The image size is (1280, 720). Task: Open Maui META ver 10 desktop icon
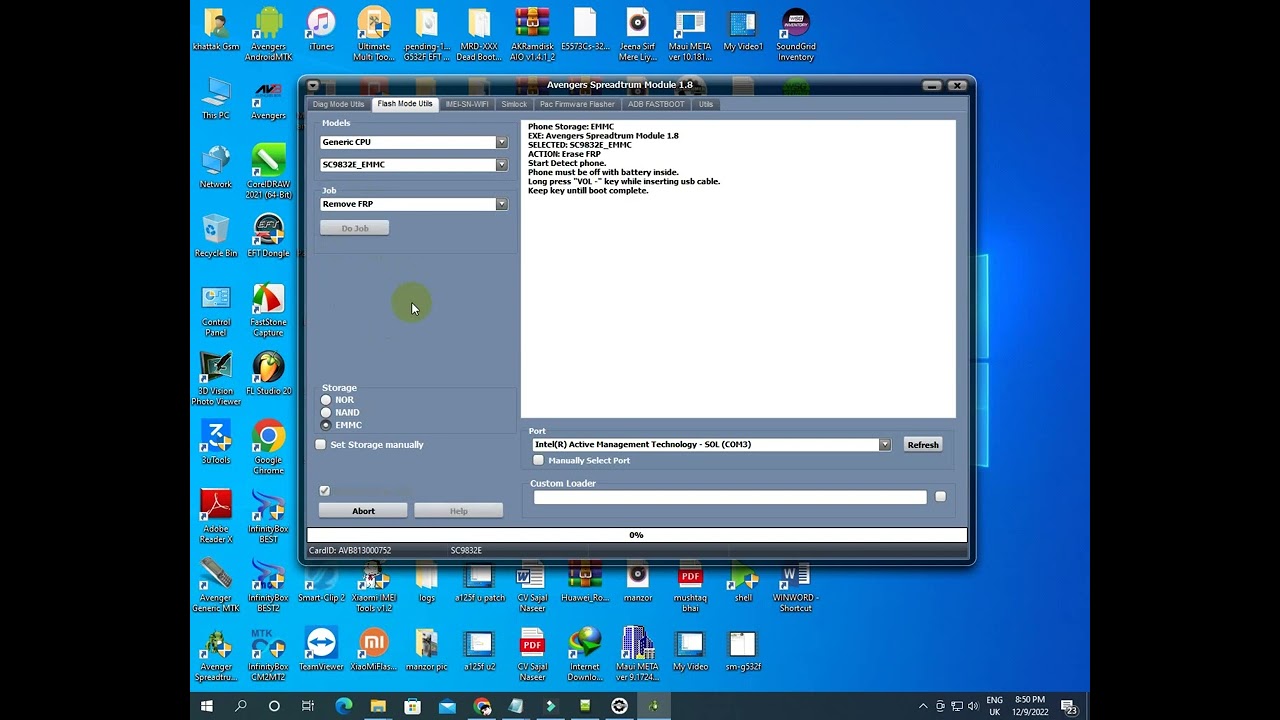tap(690, 35)
